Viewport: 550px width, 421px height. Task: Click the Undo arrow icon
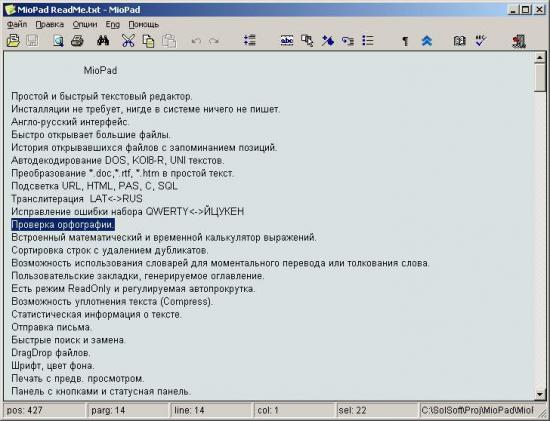click(196, 41)
